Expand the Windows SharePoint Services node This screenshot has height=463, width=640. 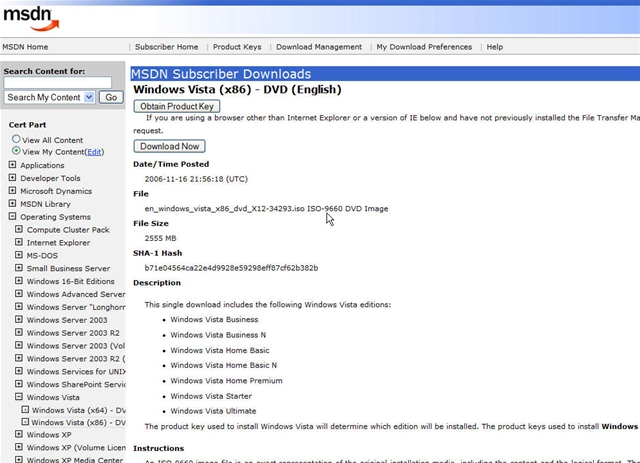[19, 384]
